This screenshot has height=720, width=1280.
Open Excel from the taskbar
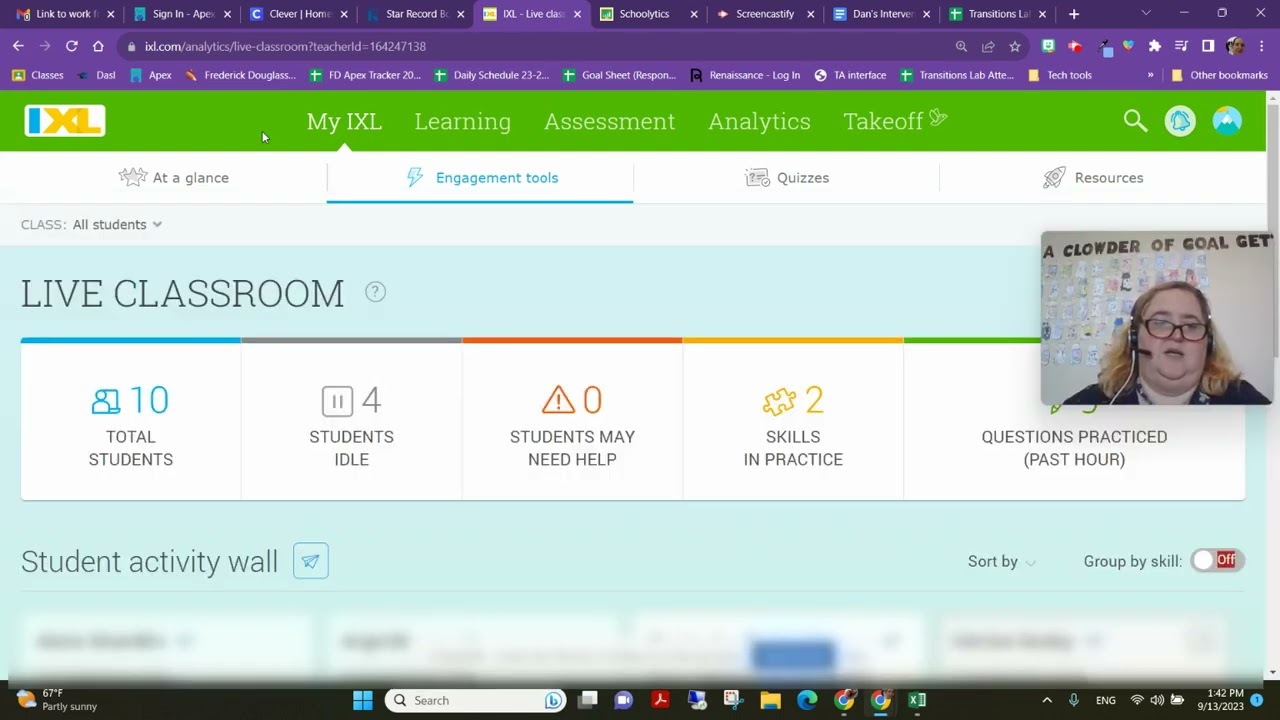coord(917,700)
